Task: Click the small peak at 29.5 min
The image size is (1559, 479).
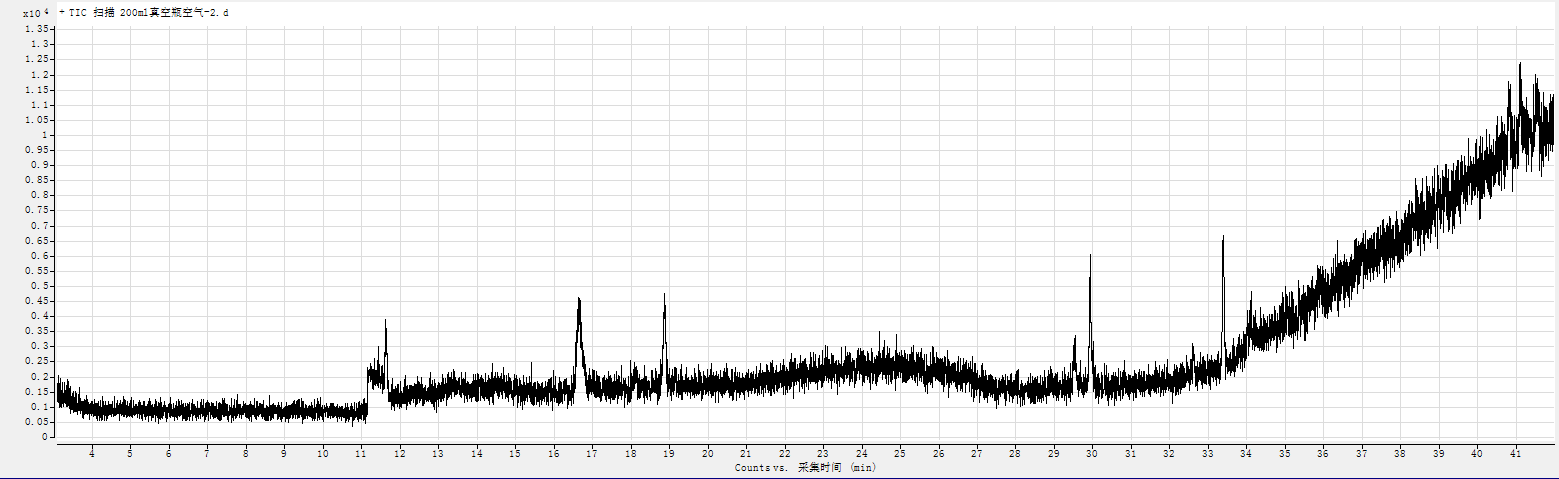Action: (1075, 338)
